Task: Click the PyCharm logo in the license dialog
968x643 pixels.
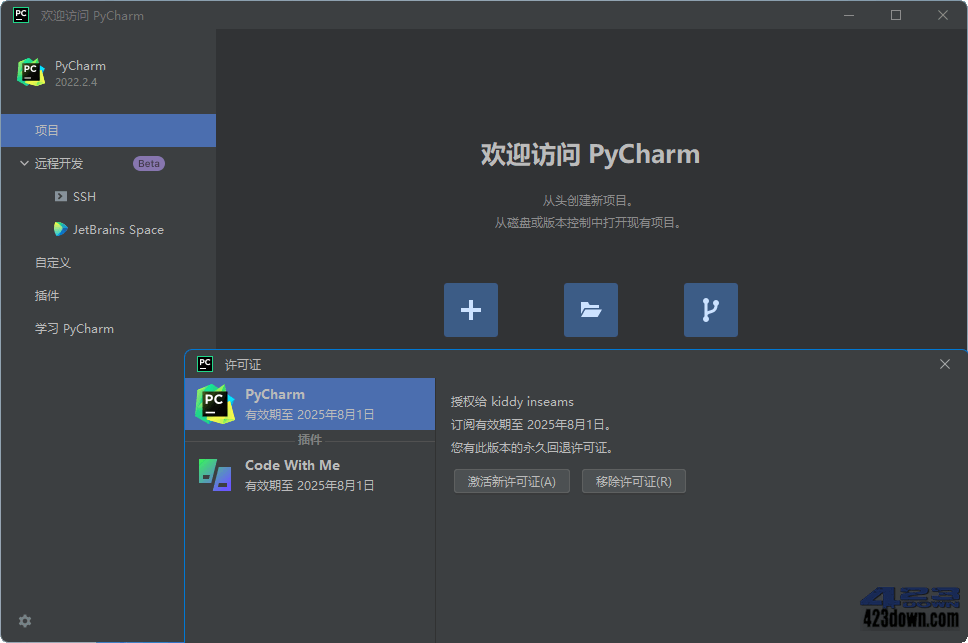Action: (x=215, y=401)
